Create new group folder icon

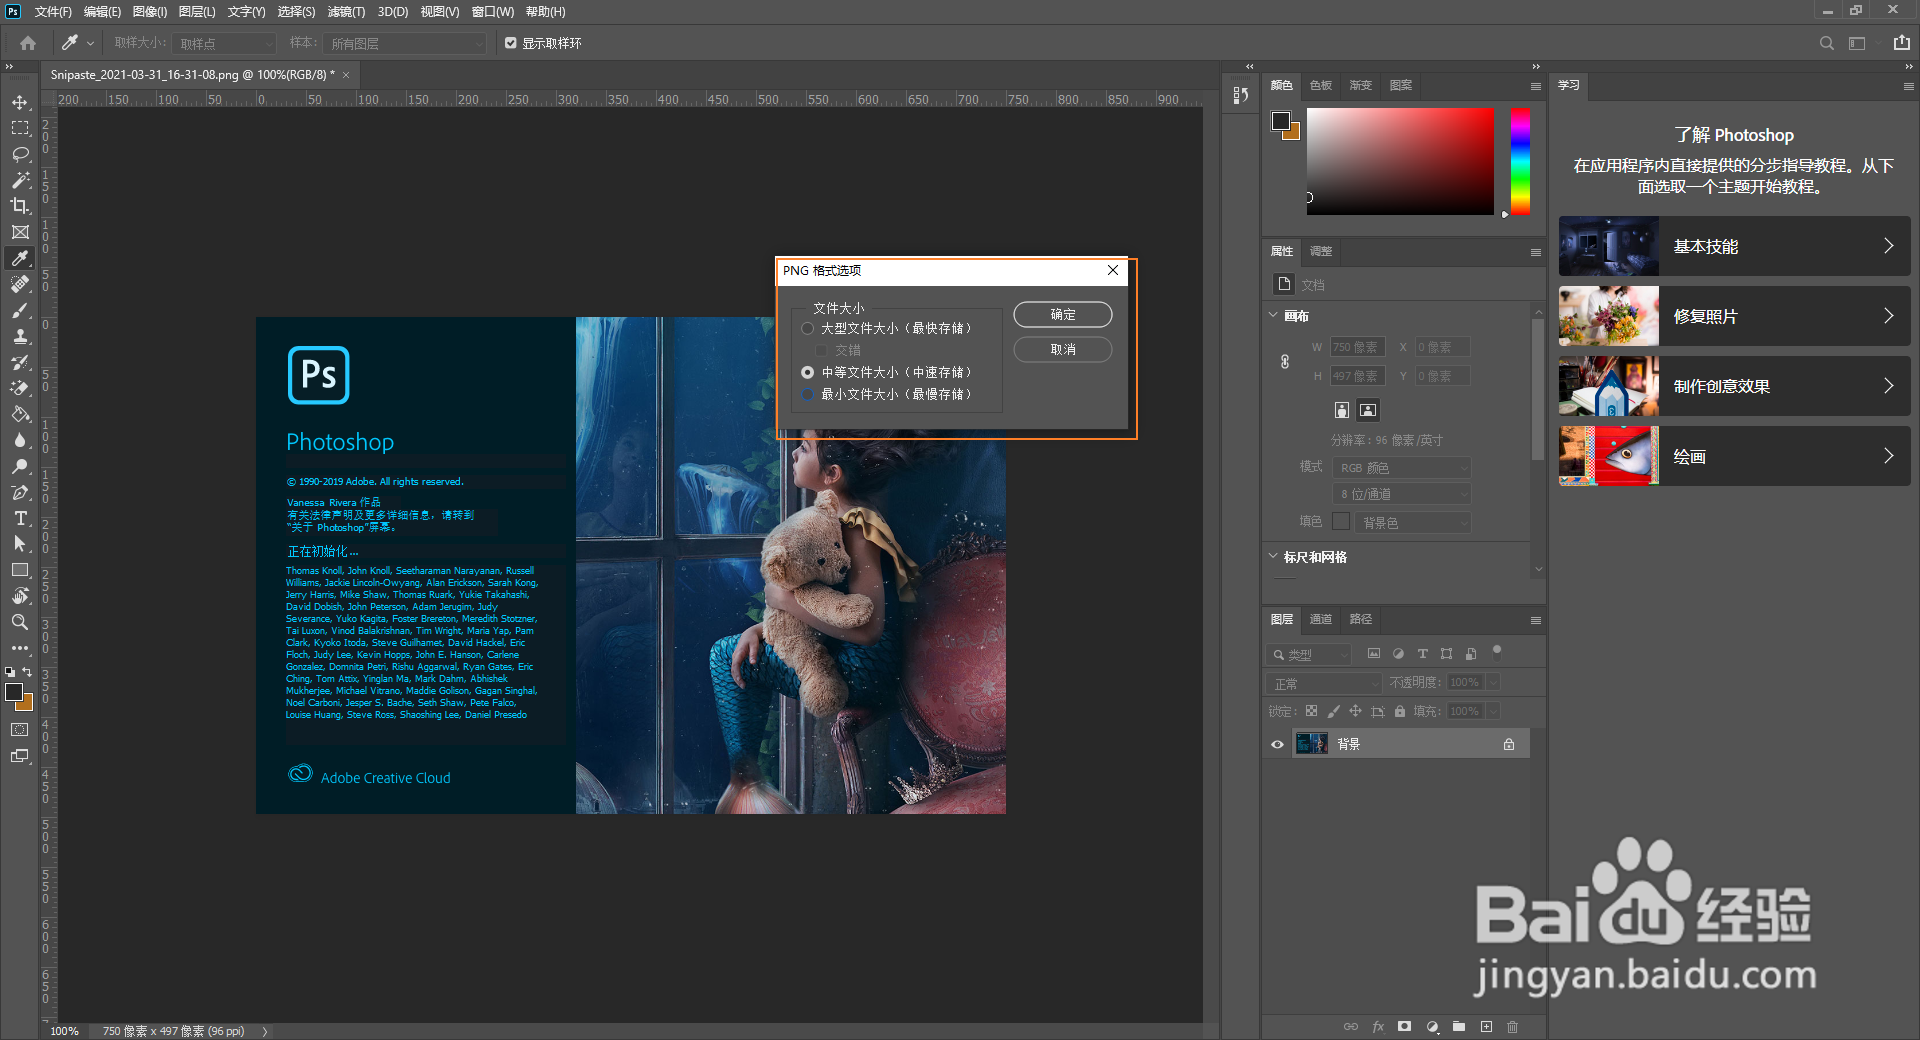(x=1459, y=1026)
